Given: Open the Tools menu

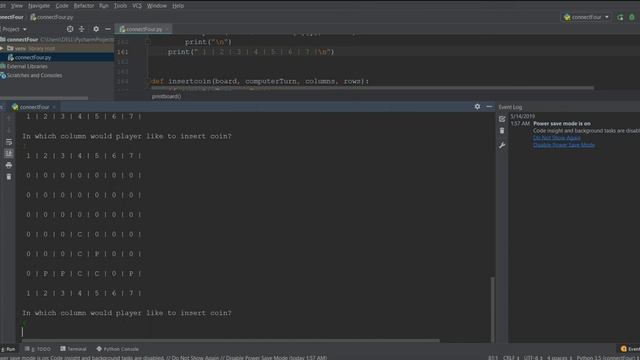Looking at the screenshot, I should [x=120, y=6].
